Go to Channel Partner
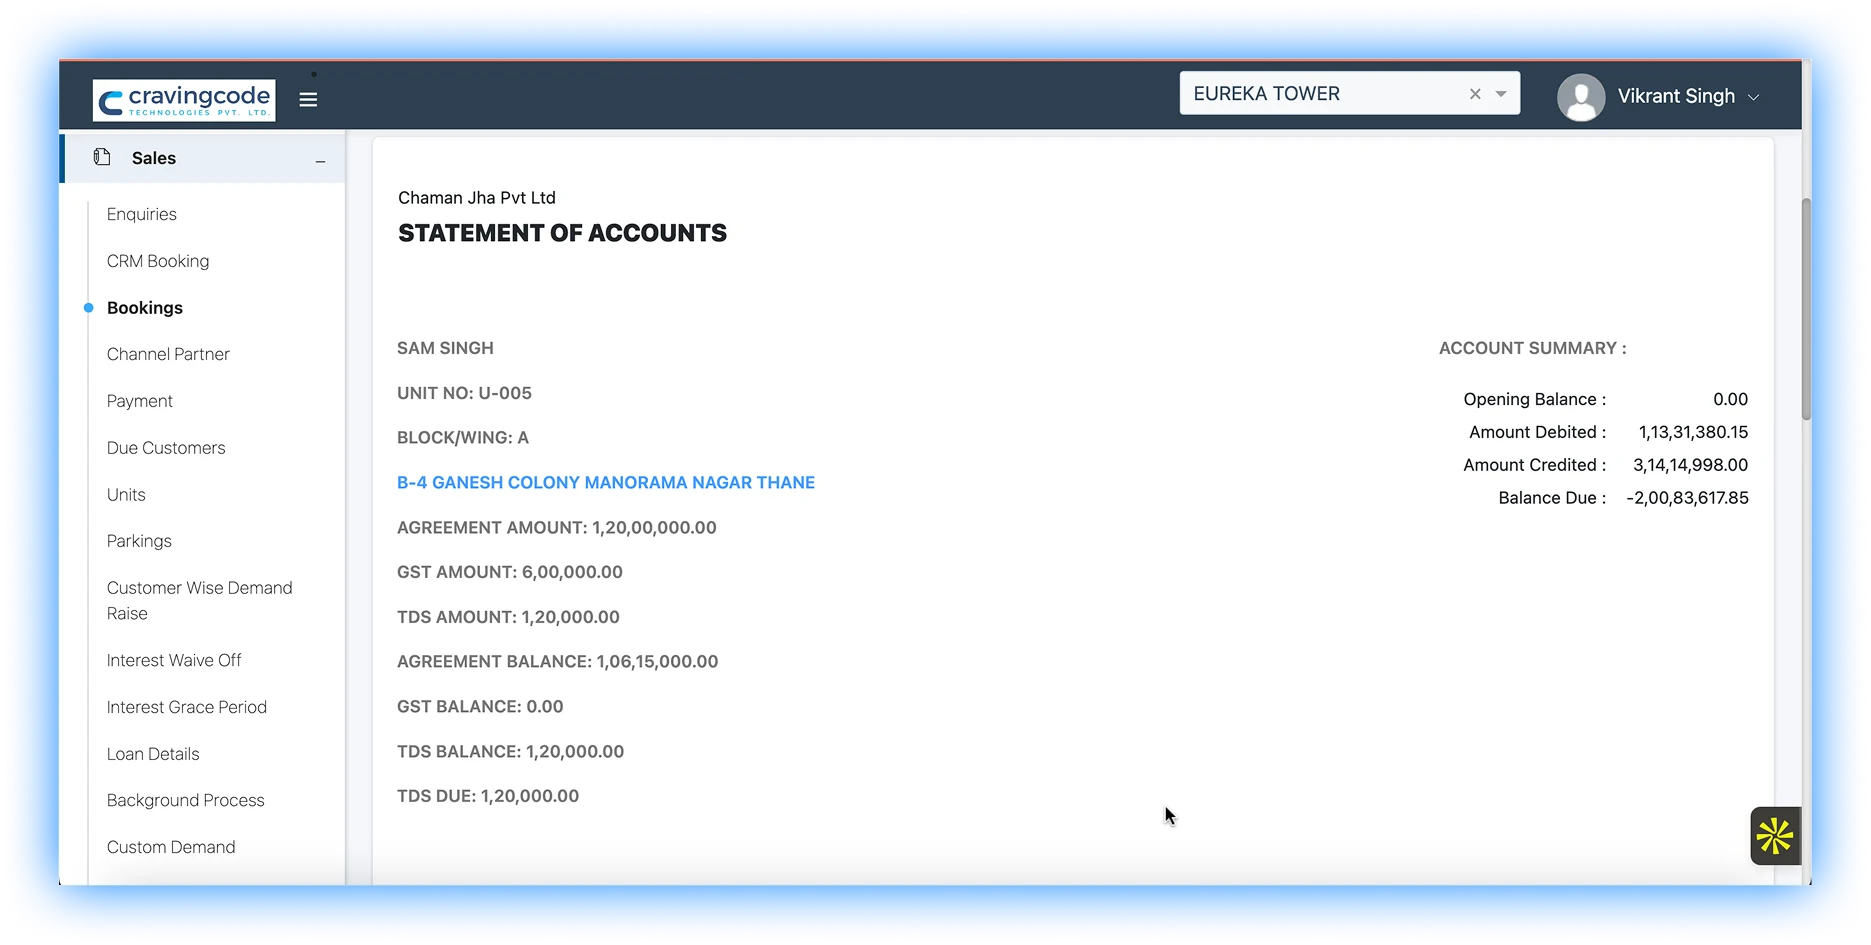 pos(168,354)
